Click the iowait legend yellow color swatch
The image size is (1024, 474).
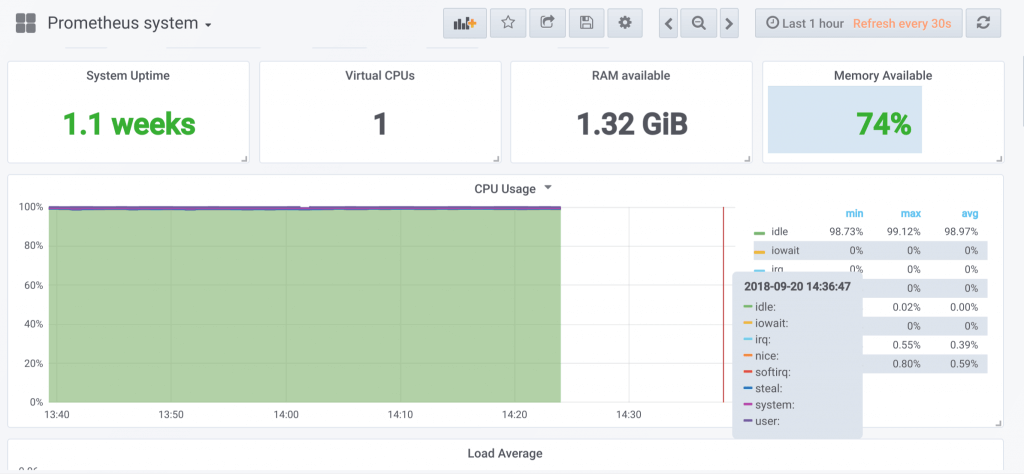click(x=759, y=252)
